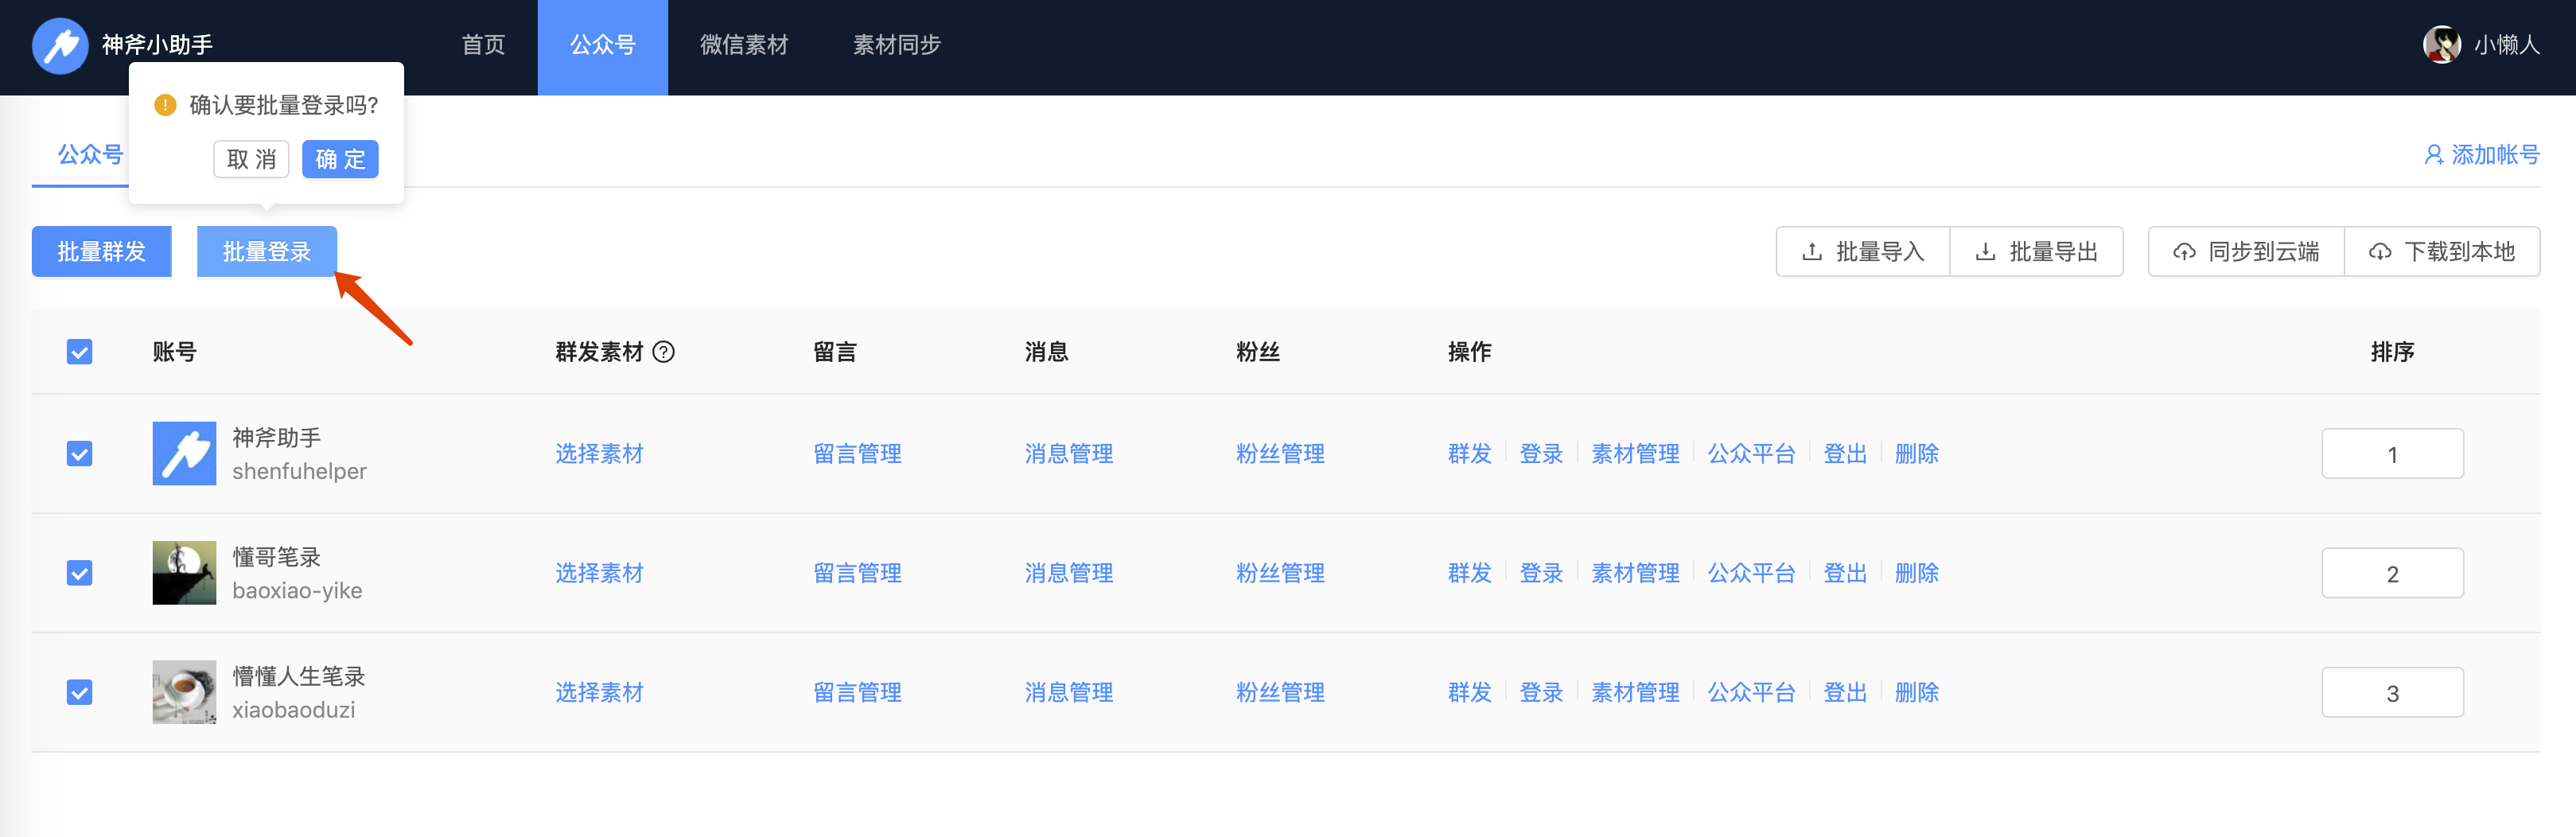Click the 懂哥笔录 account avatar thumbnail

click(184, 573)
